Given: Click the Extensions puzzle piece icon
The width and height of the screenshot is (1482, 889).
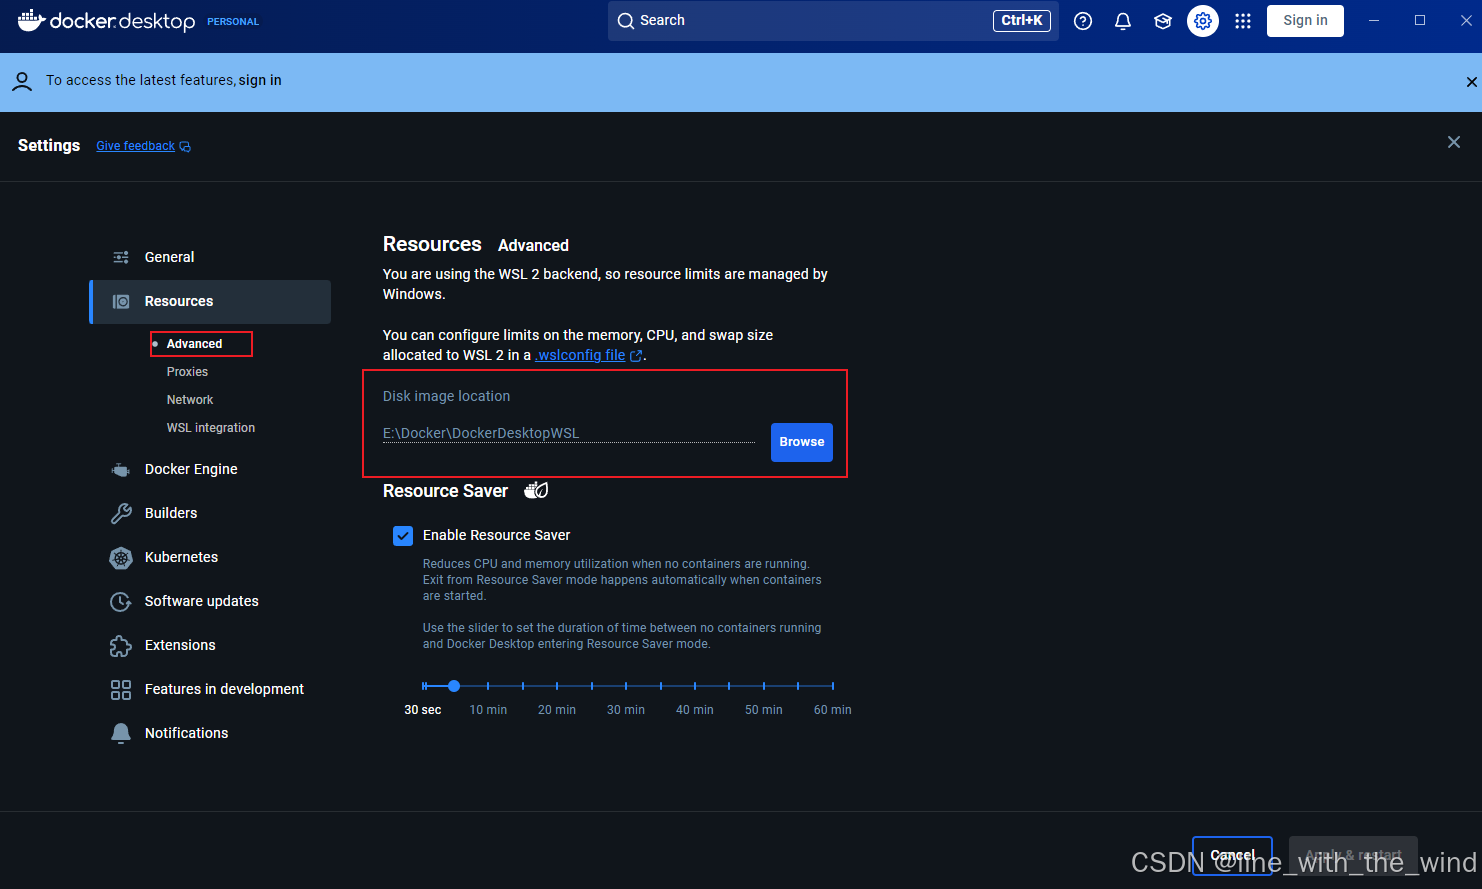Looking at the screenshot, I should coord(121,646).
